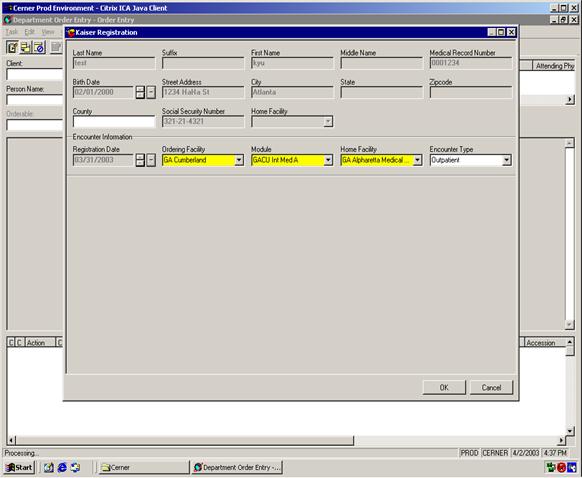Open the Registration Date calendar dropdown

point(151,160)
